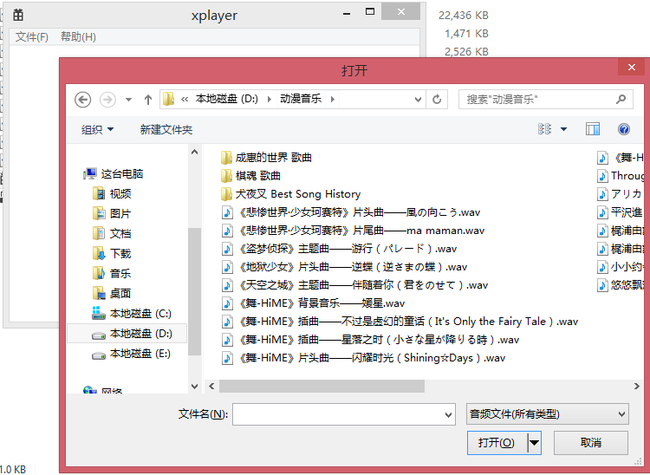Open recent locations dropdown arrow
Viewport: 650px width, 475px height.
click(129, 100)
